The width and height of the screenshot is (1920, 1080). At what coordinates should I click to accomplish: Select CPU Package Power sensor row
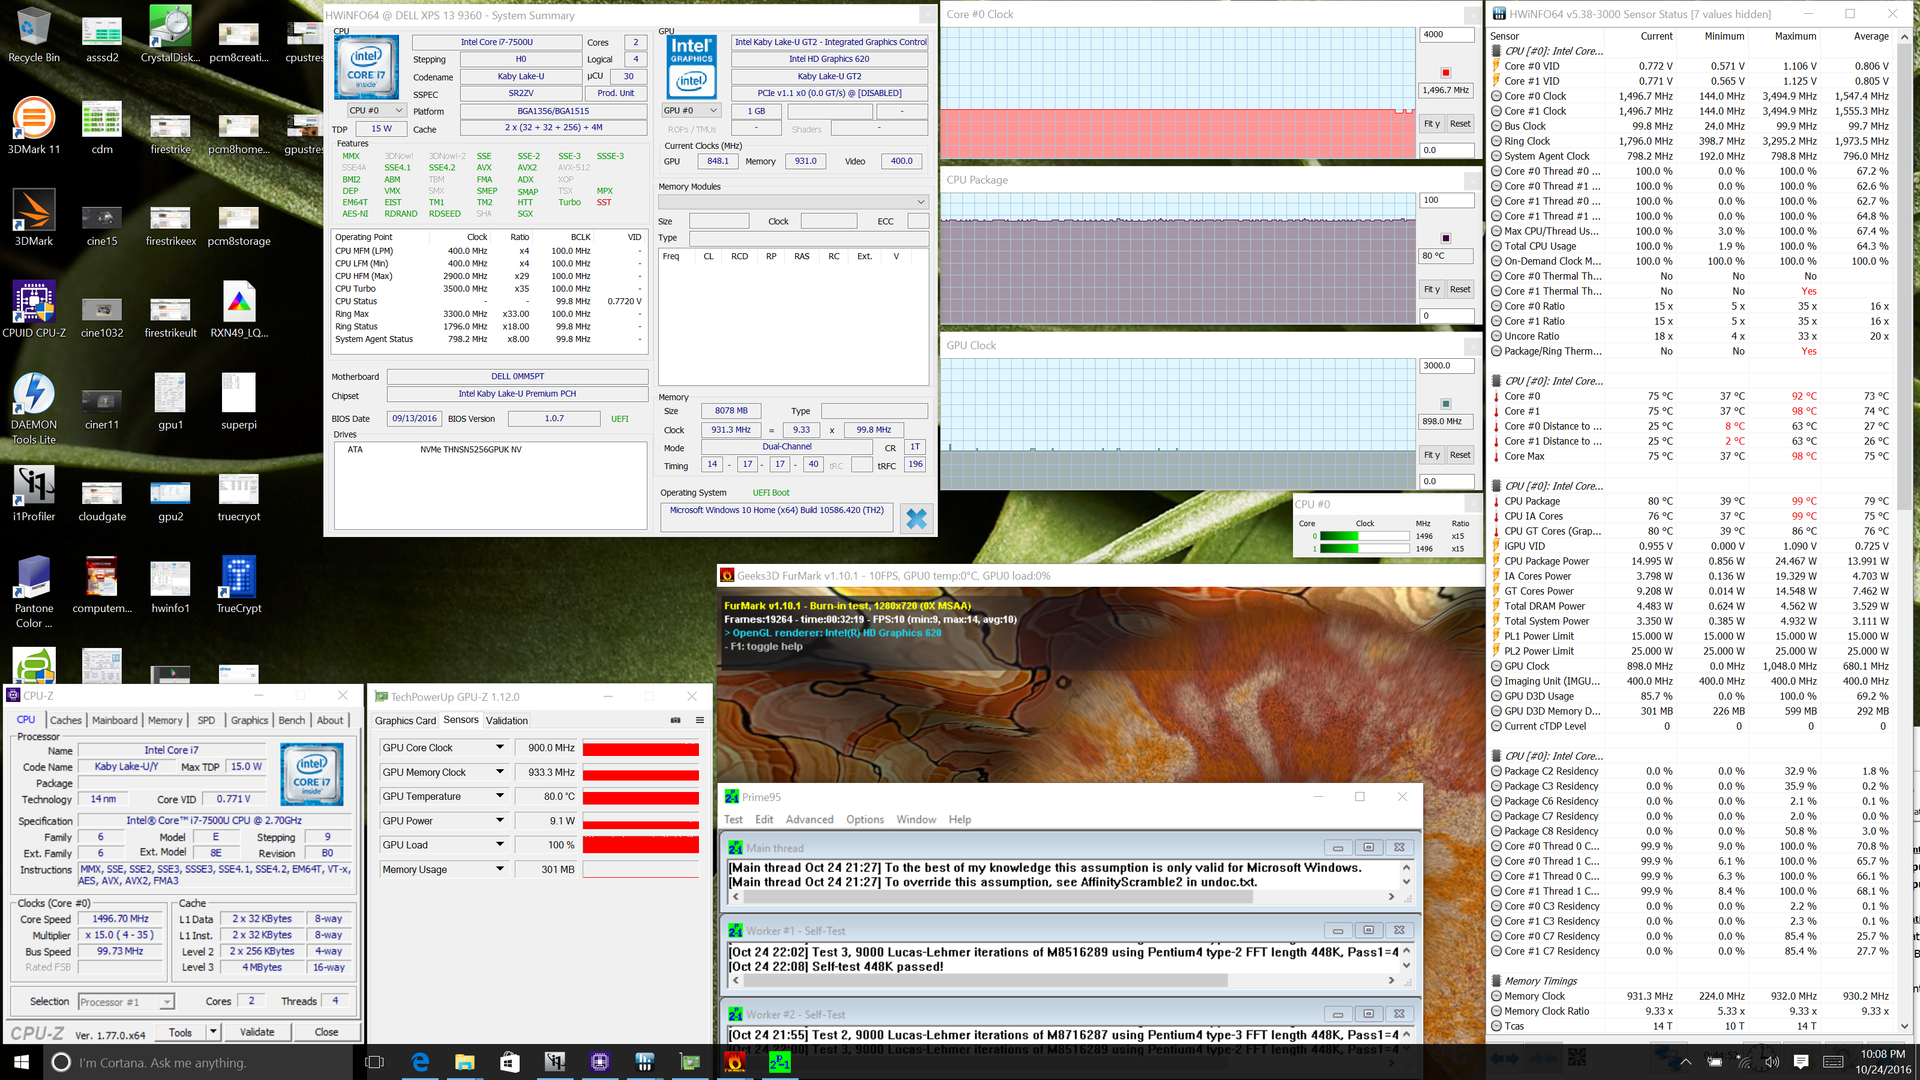pyautogui.click(x=1690, y=561)
